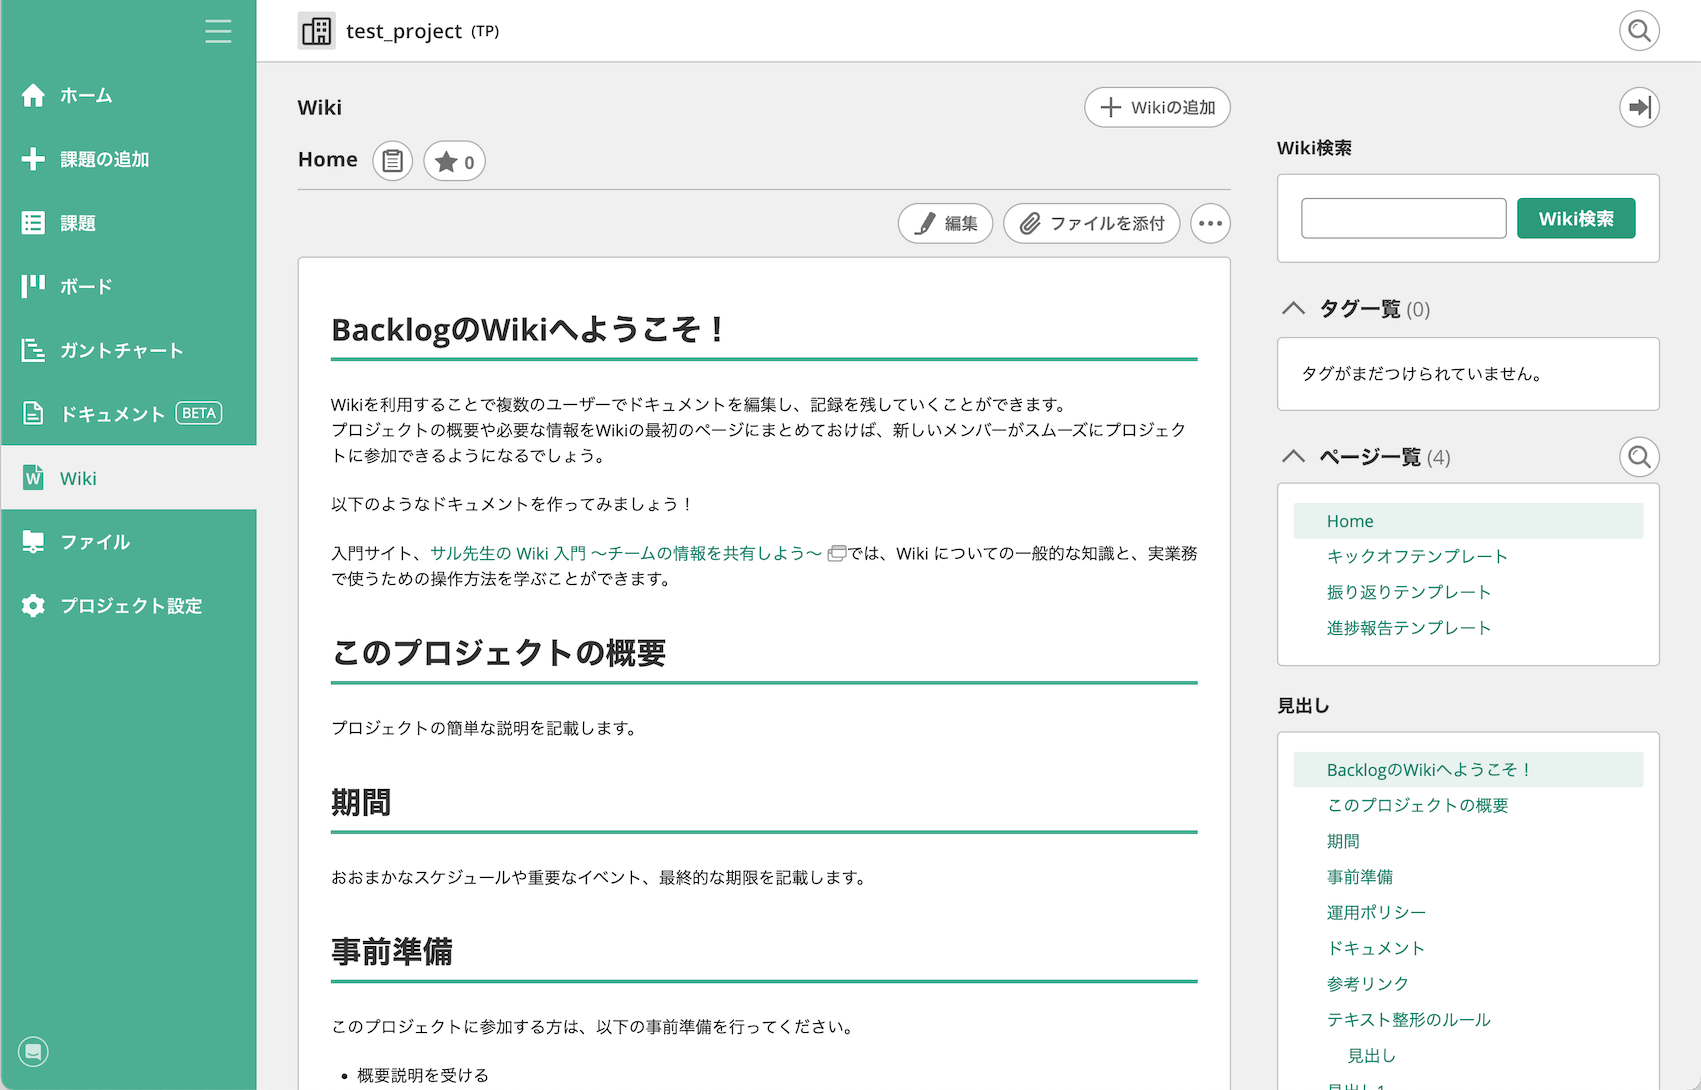Click the hamburger menu icon in sidebar

click(x=218, y=31)
